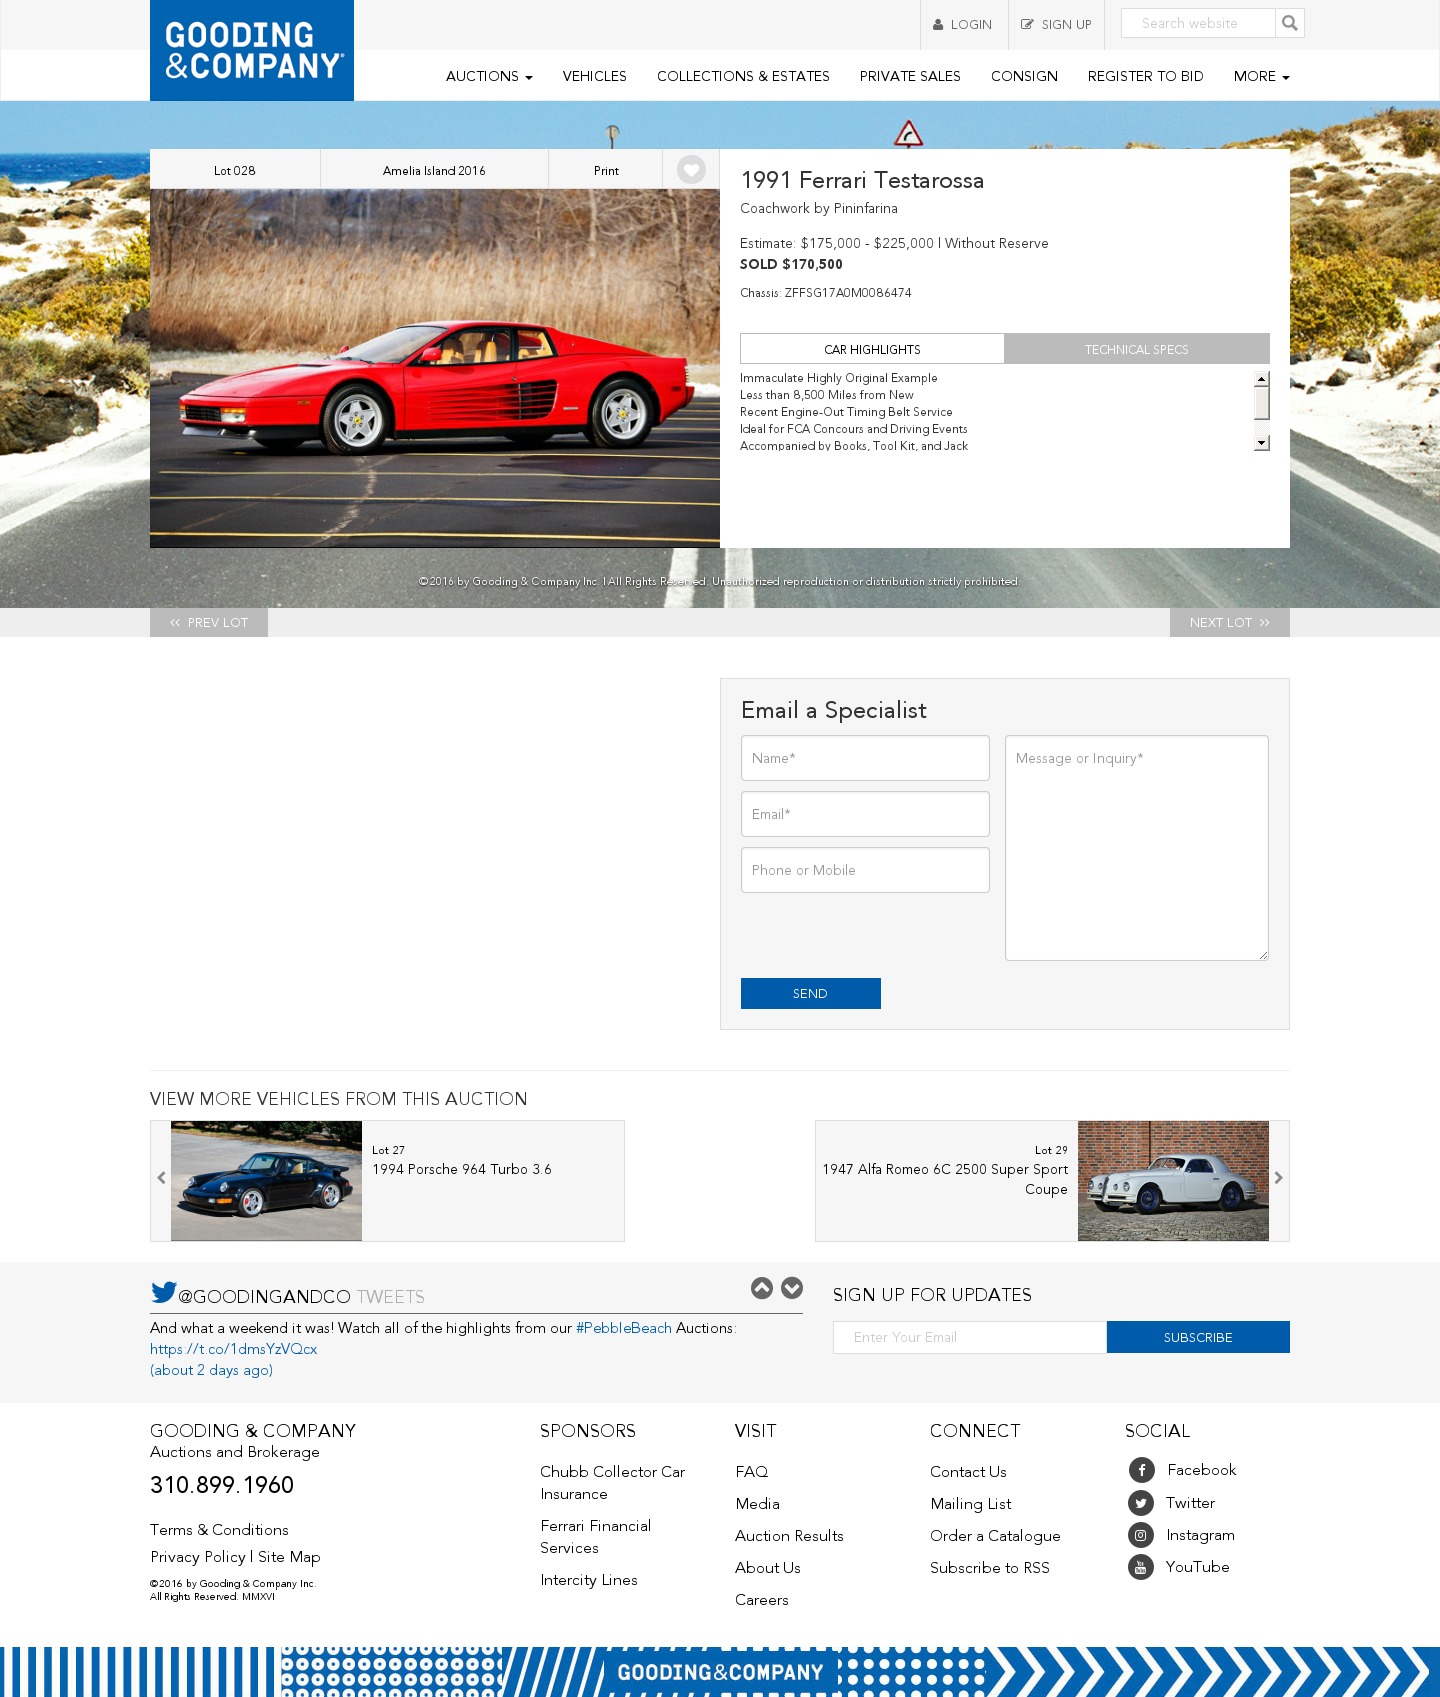Open Site Map link
The image size is (1440, 1697).
289,1557
